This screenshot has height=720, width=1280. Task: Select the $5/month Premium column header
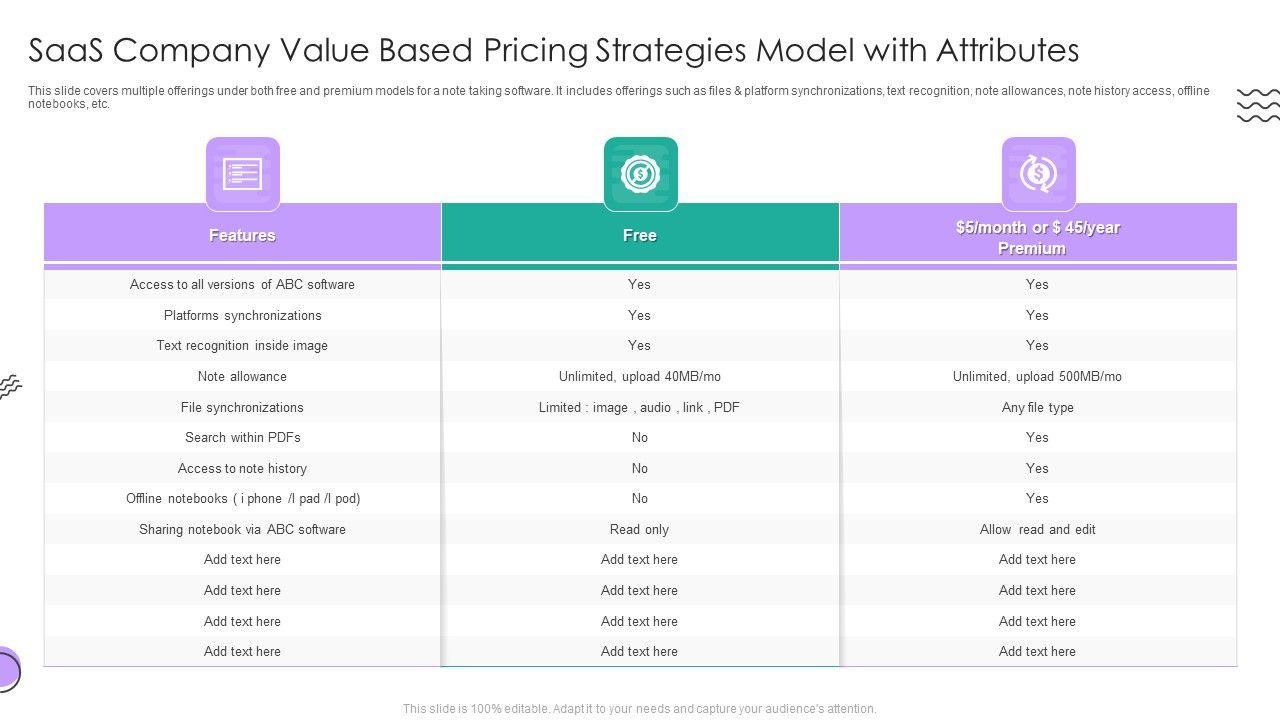(1038, 238)
